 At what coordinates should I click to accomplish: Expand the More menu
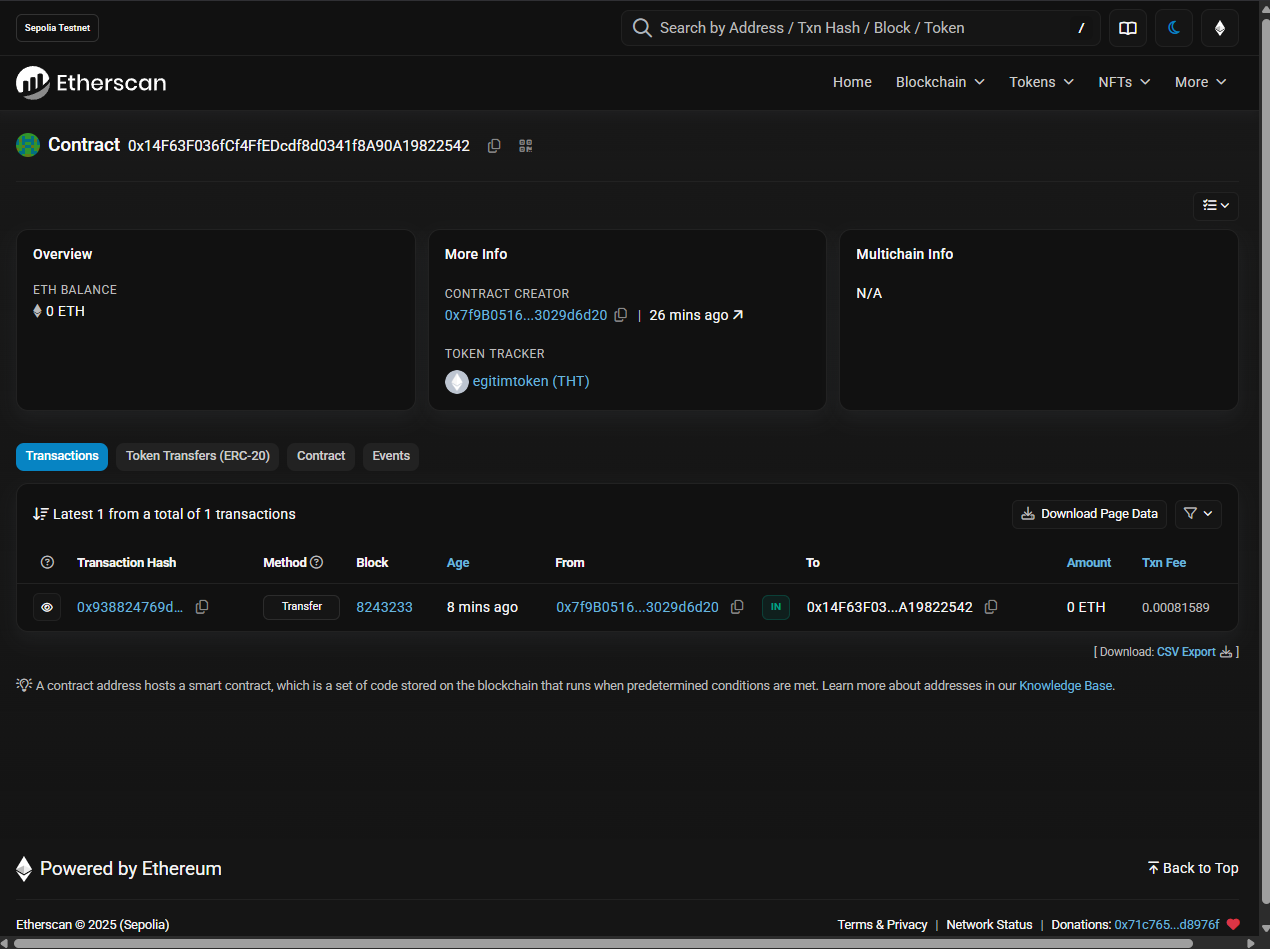click(1200, 82)
